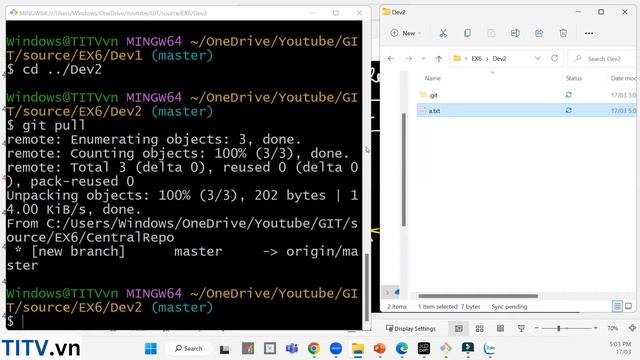The image size is (640, 360).
Task: Click the EX6 breadcrumb in address bar
Action: point(476,58)
